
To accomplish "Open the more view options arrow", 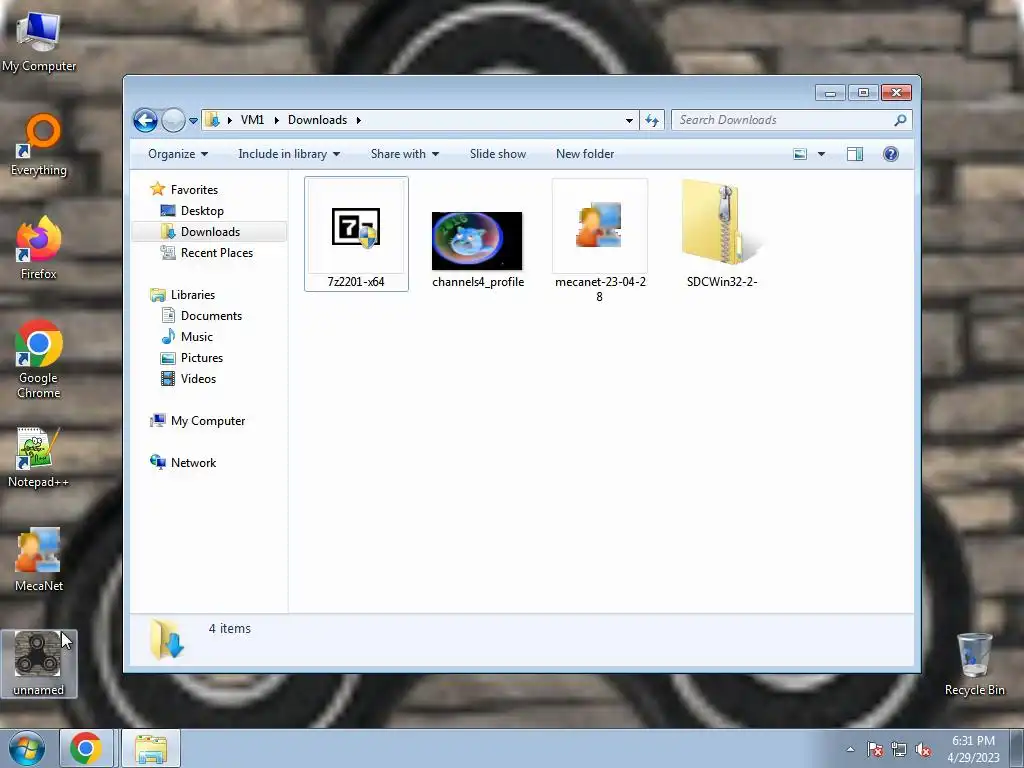I will pyautogui.click(x=822, y=154).
